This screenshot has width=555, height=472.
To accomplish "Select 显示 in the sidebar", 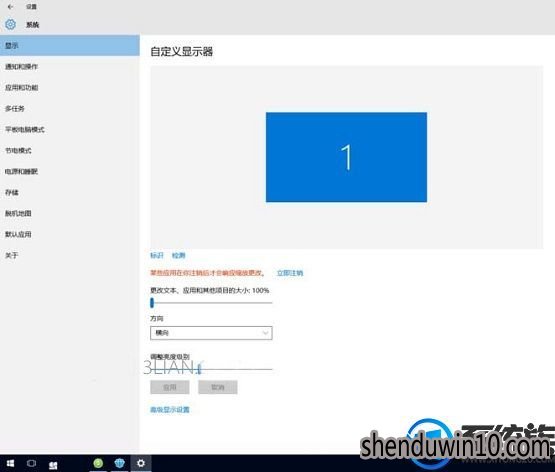I will pos(70,45).
